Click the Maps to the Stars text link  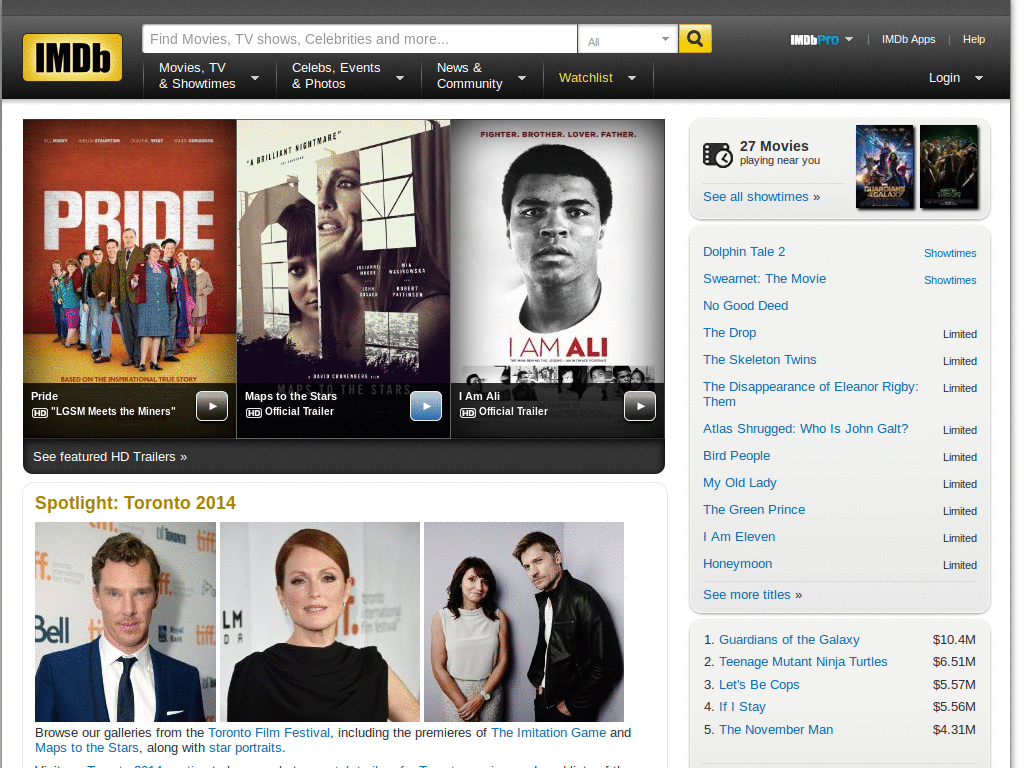(x=87, y=748)
